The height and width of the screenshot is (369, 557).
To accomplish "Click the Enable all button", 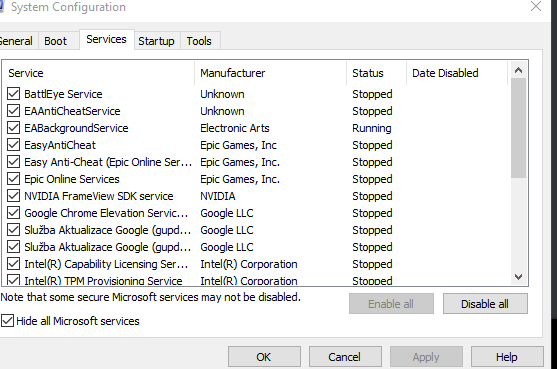I will click(391, 304).
